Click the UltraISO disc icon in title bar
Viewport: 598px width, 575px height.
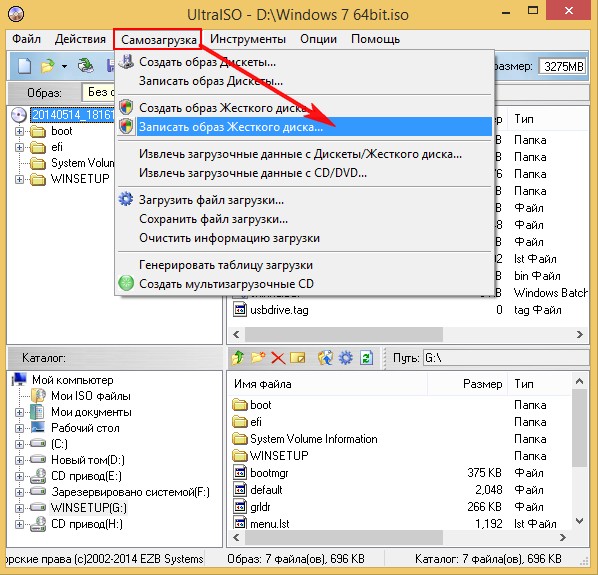click(x=16, y=14)
